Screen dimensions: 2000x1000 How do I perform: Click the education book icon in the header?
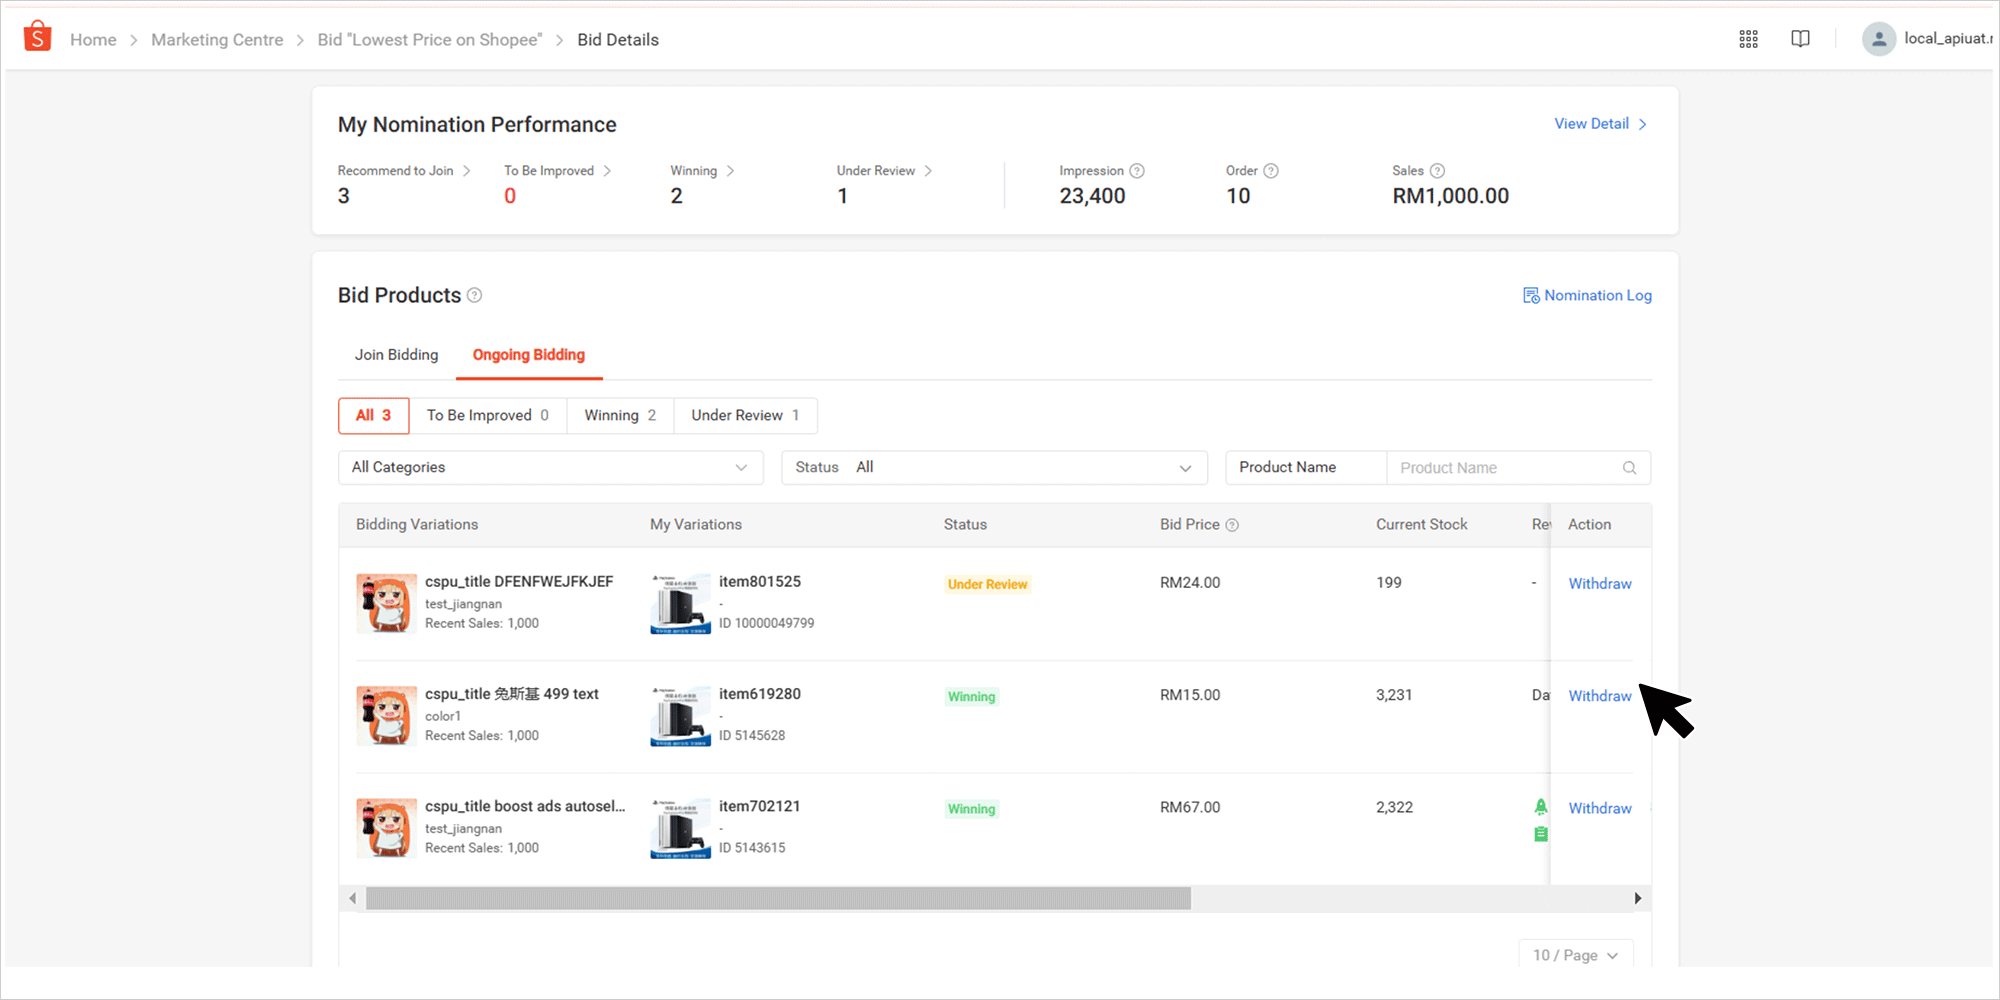(x=1800, y=38)
